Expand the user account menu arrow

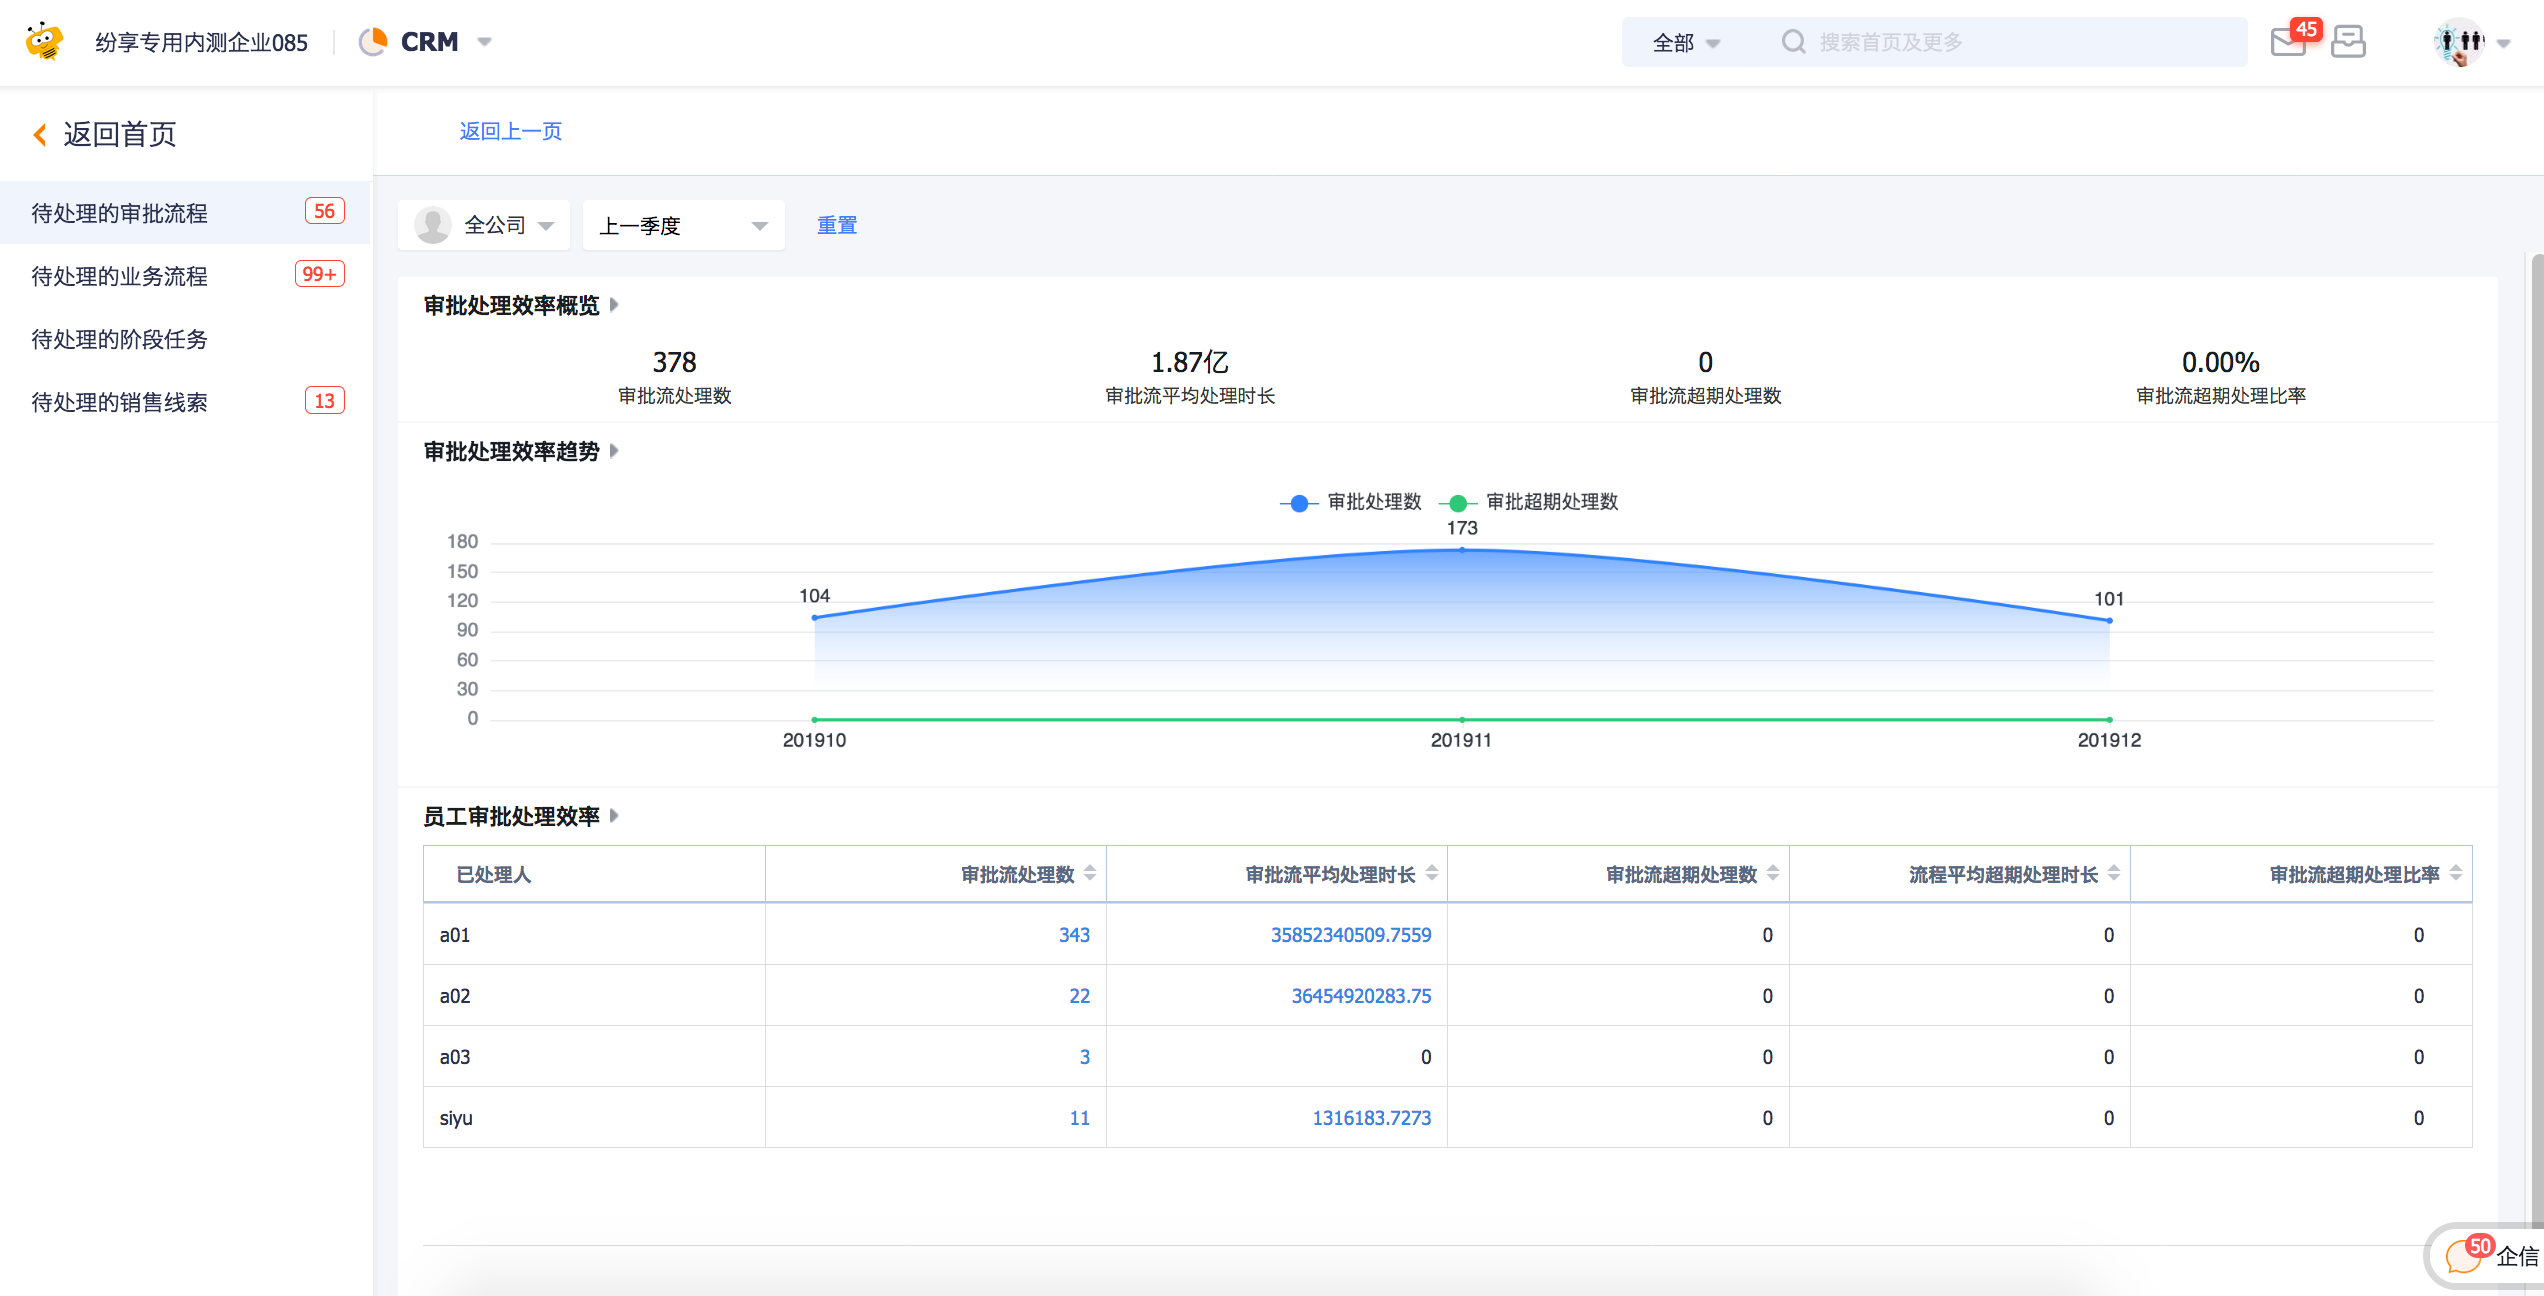coord(2504,43)
